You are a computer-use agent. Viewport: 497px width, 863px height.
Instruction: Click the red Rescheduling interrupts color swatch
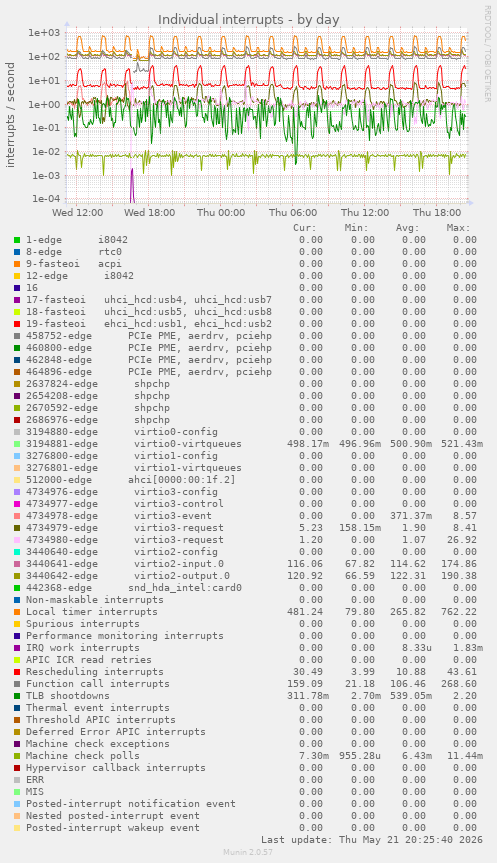click(17, 672)
